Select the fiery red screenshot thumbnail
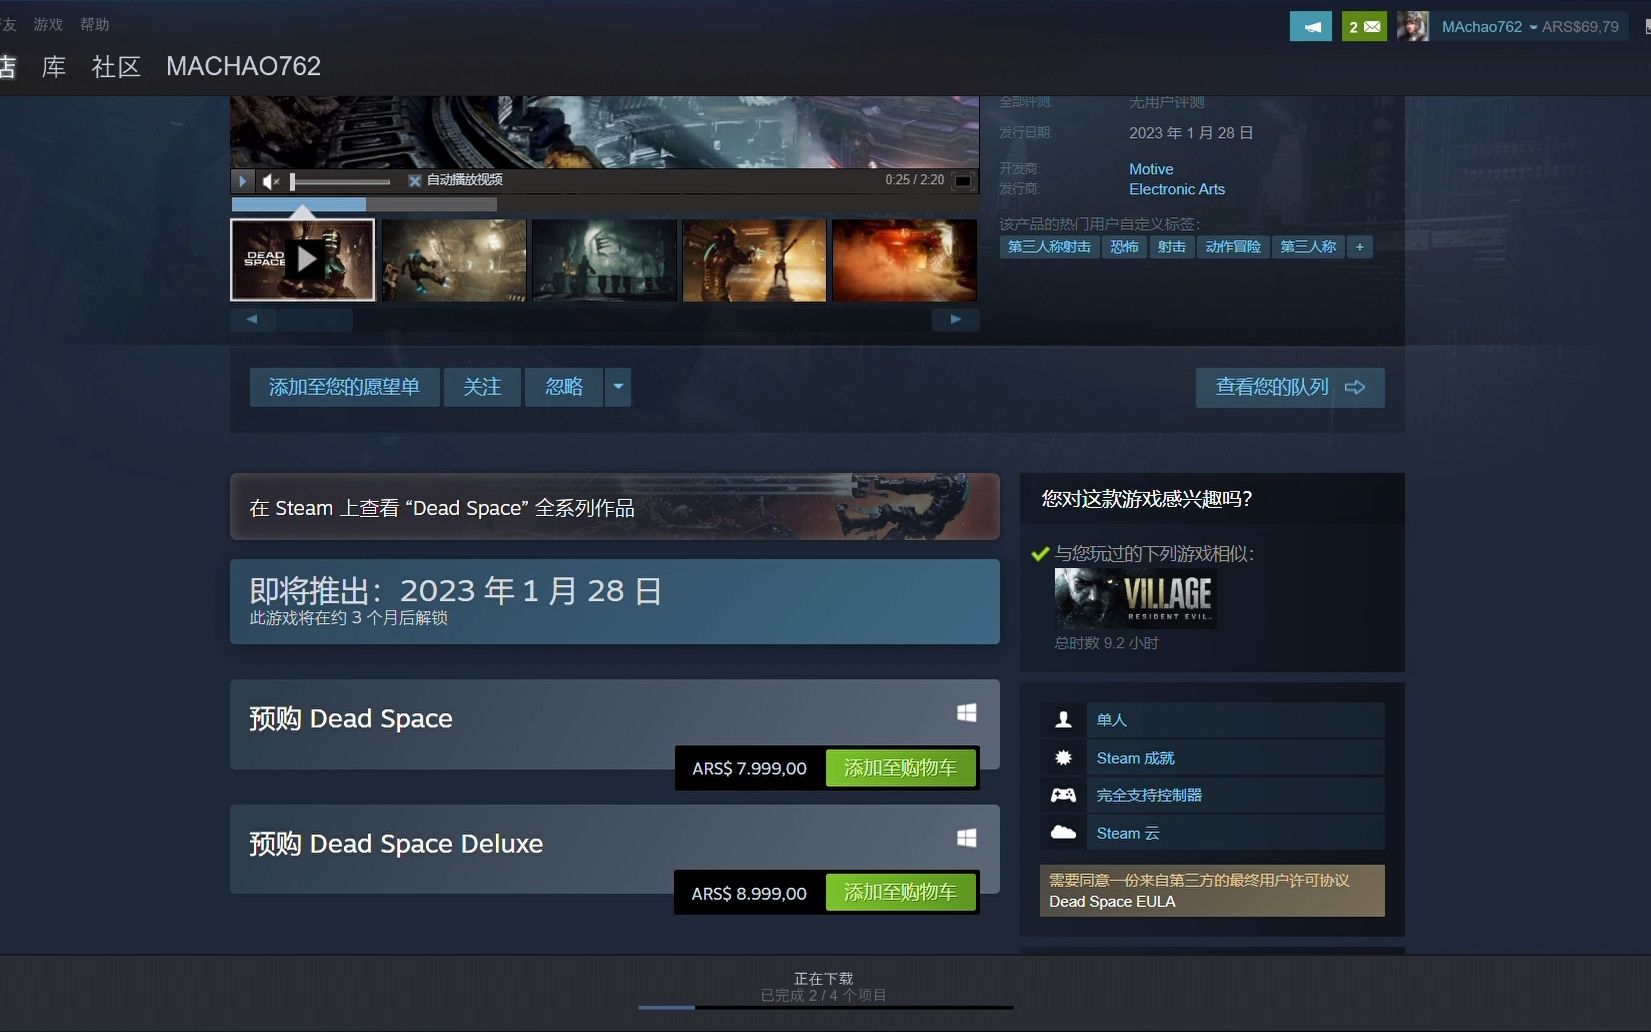This screenshot has width=1651, height=1032. (905, 260)
